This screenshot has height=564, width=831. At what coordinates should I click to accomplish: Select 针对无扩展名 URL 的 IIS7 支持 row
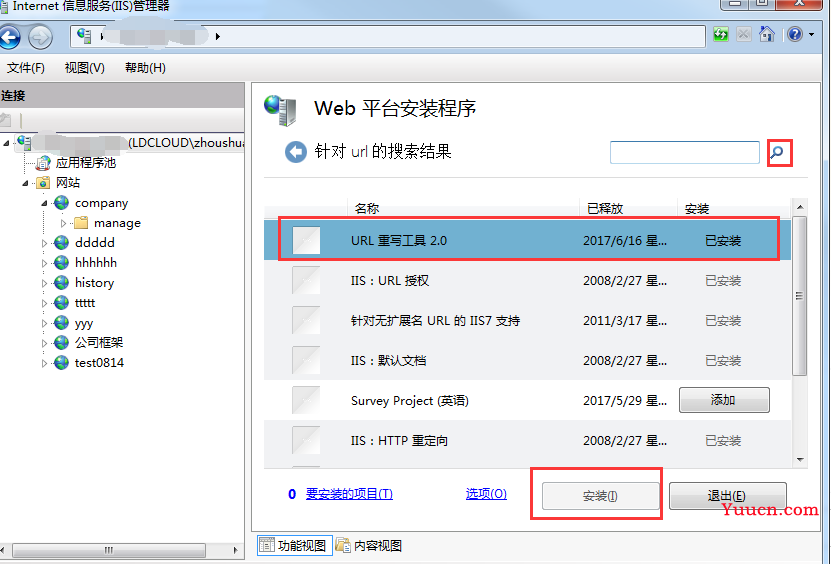(527, 321)
